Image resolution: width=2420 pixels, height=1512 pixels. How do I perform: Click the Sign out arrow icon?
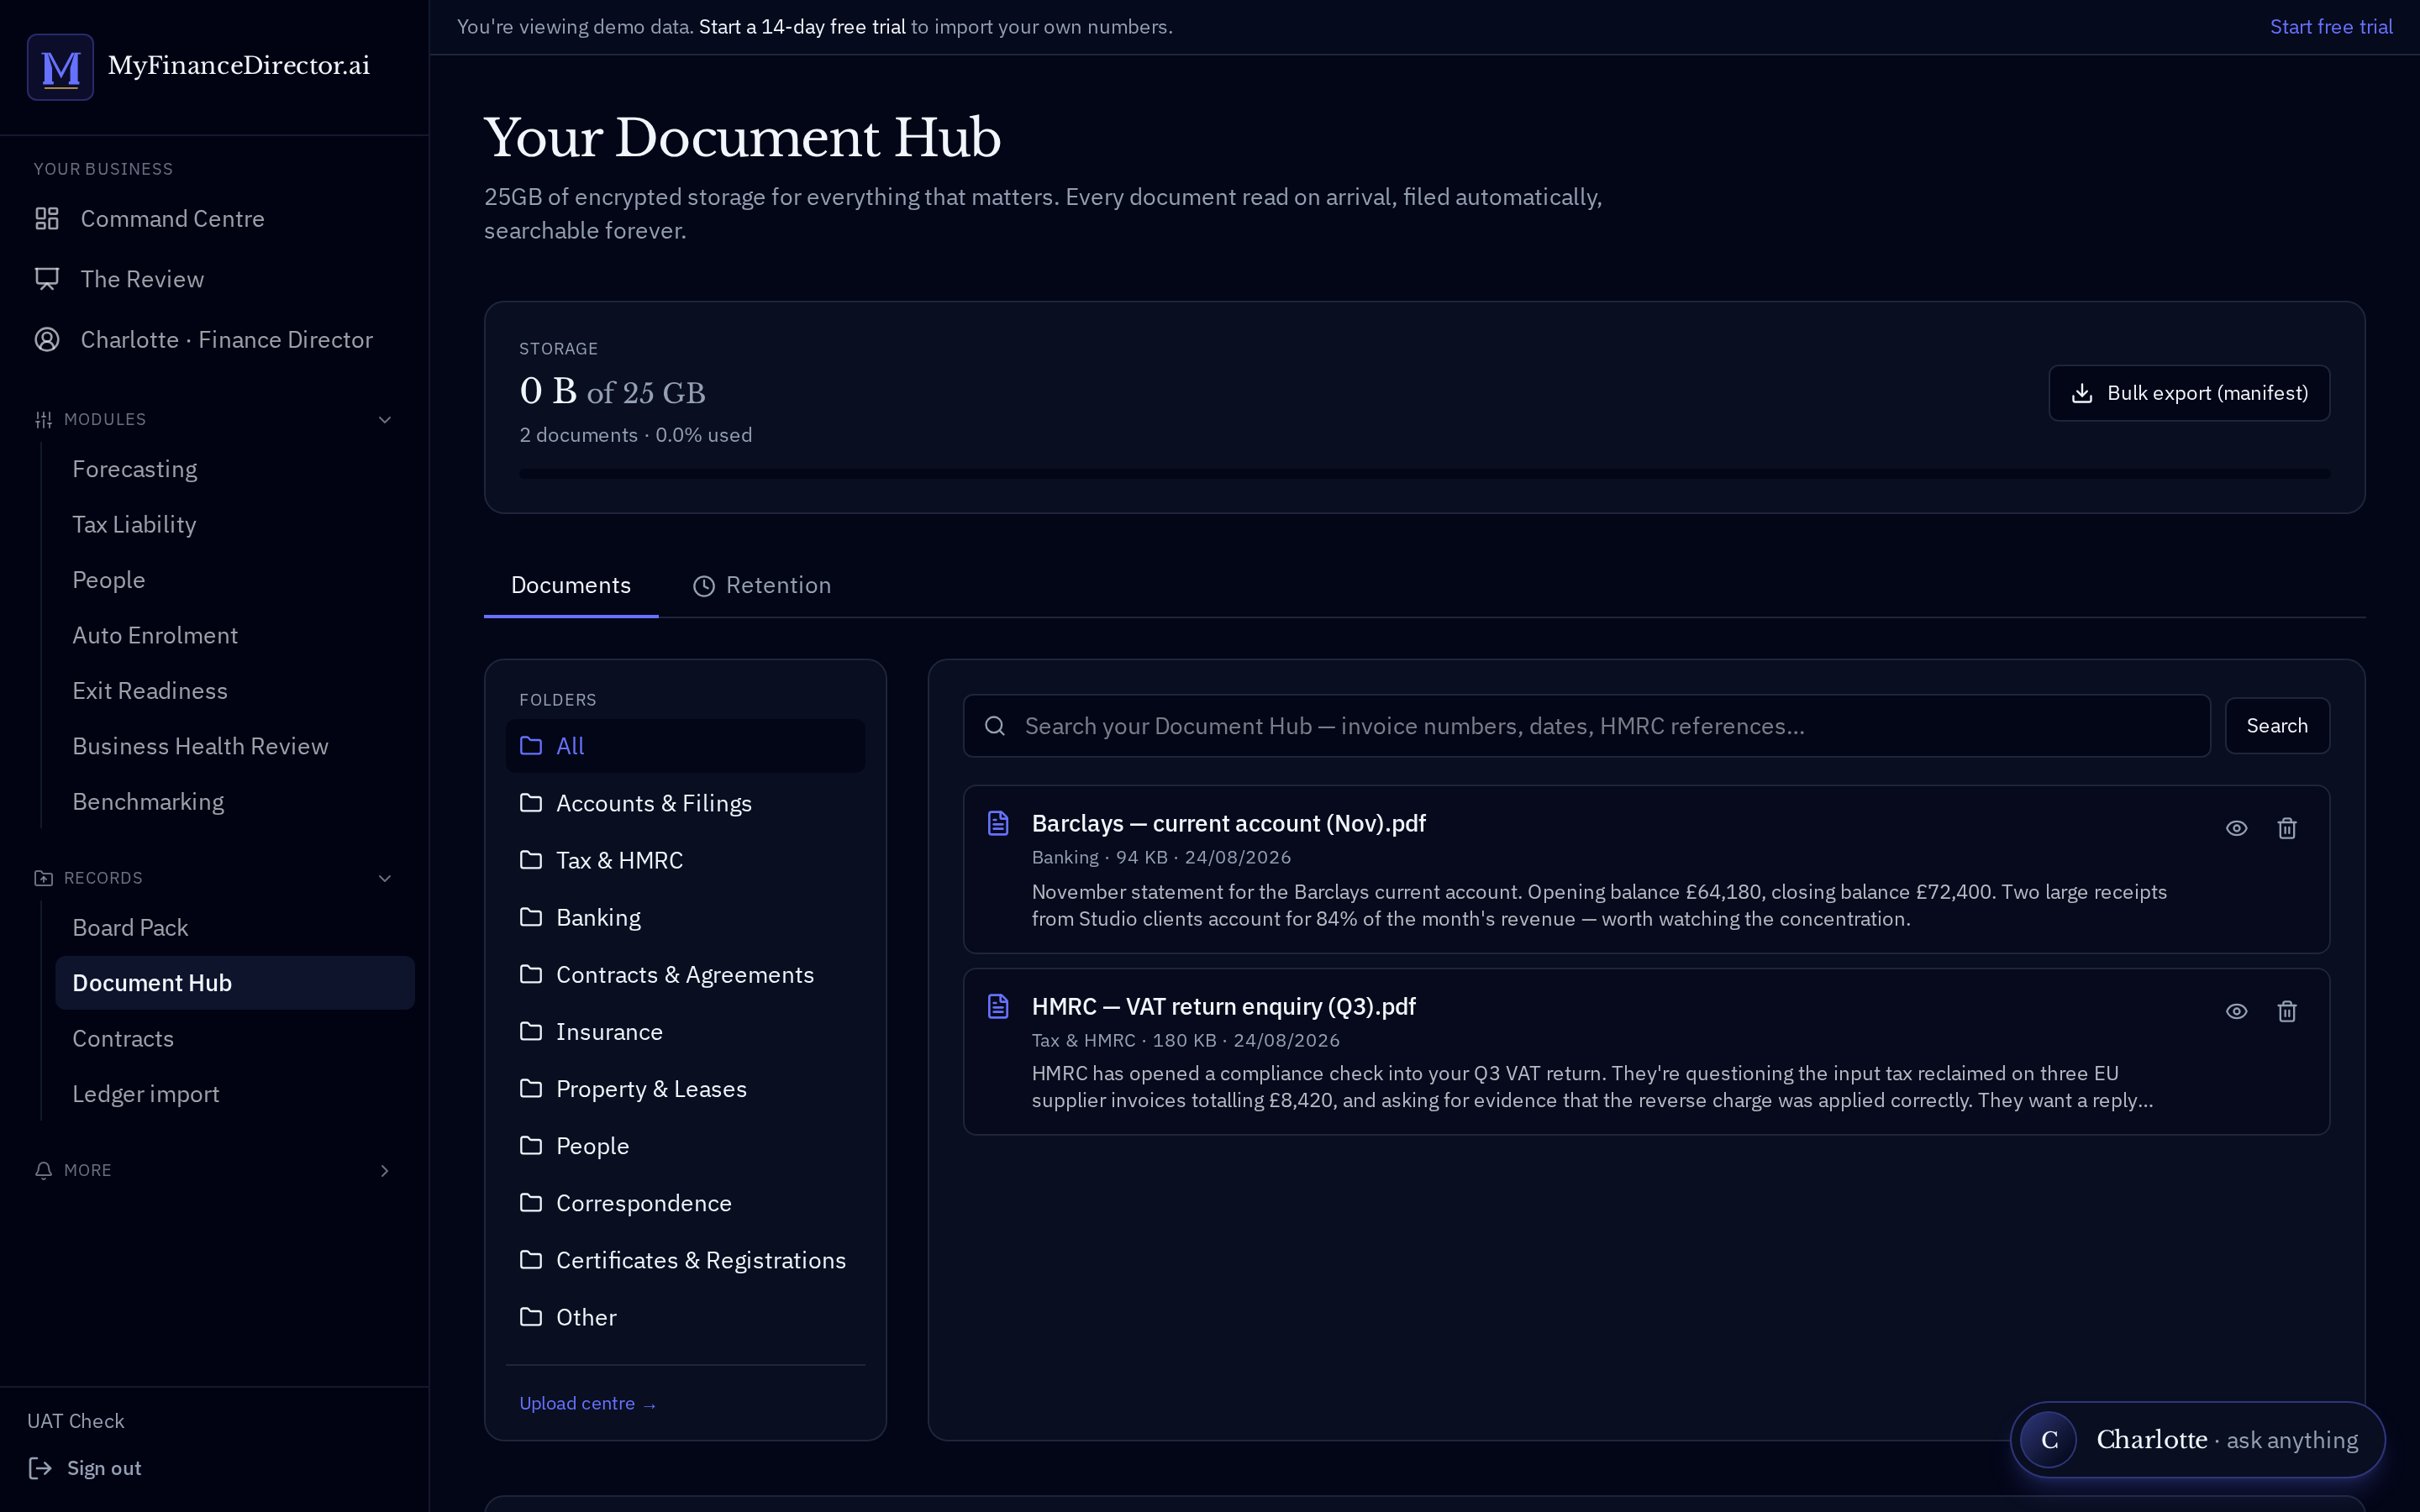(40, 1468)
